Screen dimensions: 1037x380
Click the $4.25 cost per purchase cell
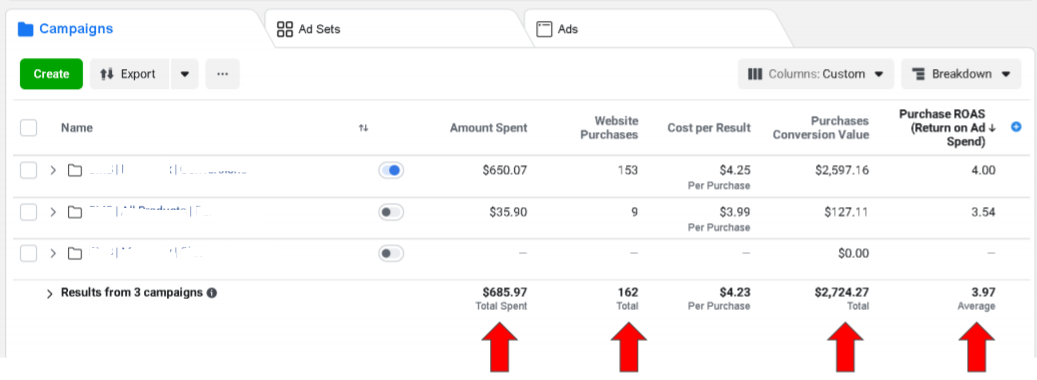(x=735, y=171)
